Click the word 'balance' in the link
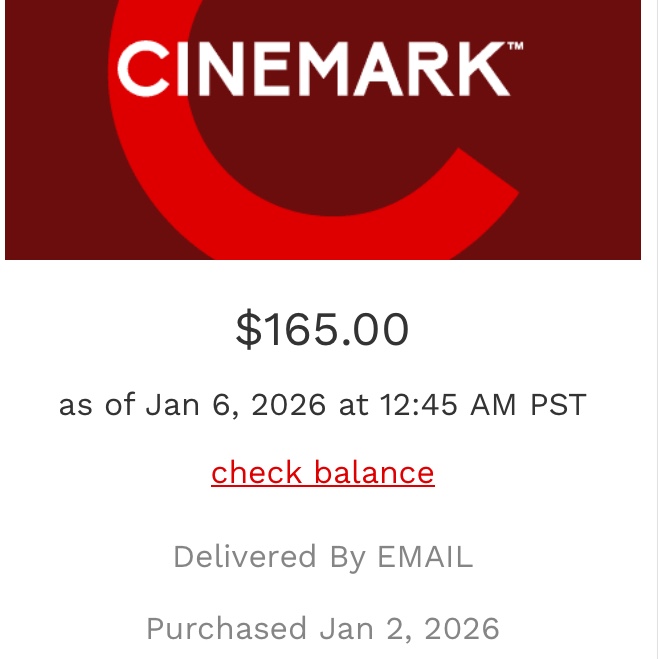658x659 pixels. tap(374, 472)
